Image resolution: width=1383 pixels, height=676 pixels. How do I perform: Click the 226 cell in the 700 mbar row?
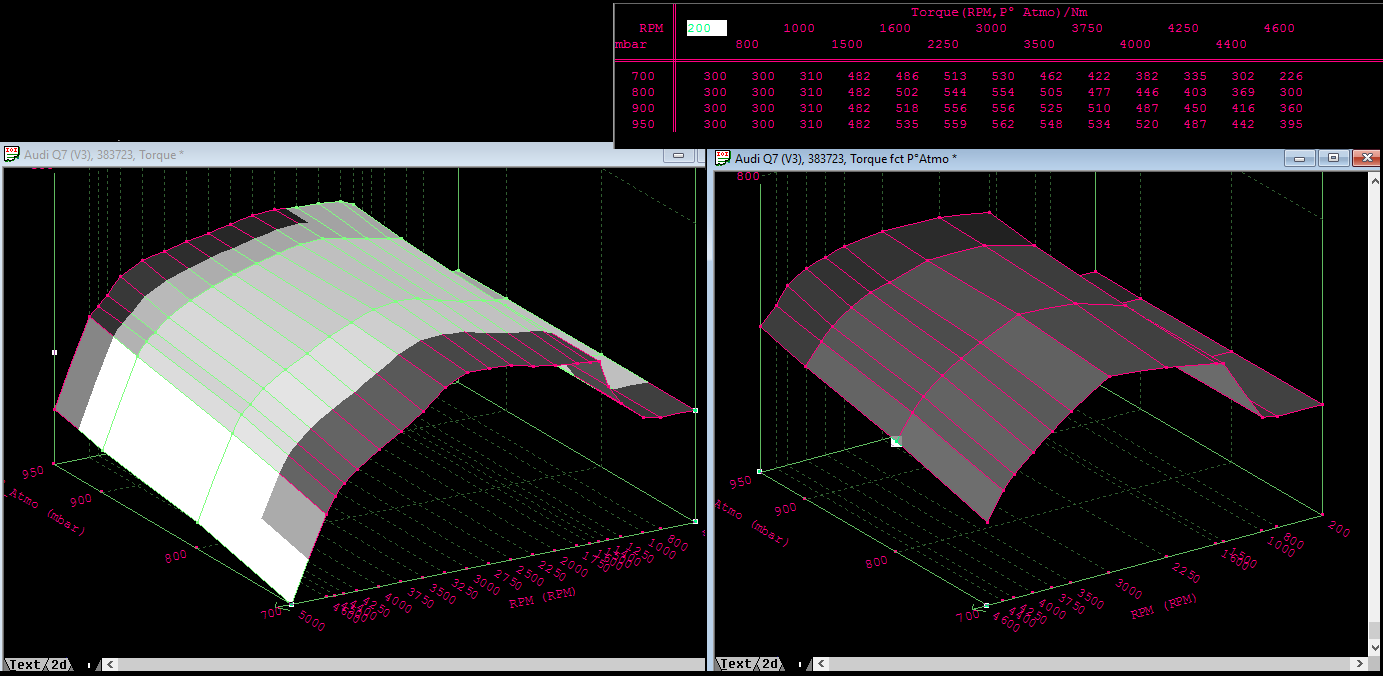point(1291,76)
